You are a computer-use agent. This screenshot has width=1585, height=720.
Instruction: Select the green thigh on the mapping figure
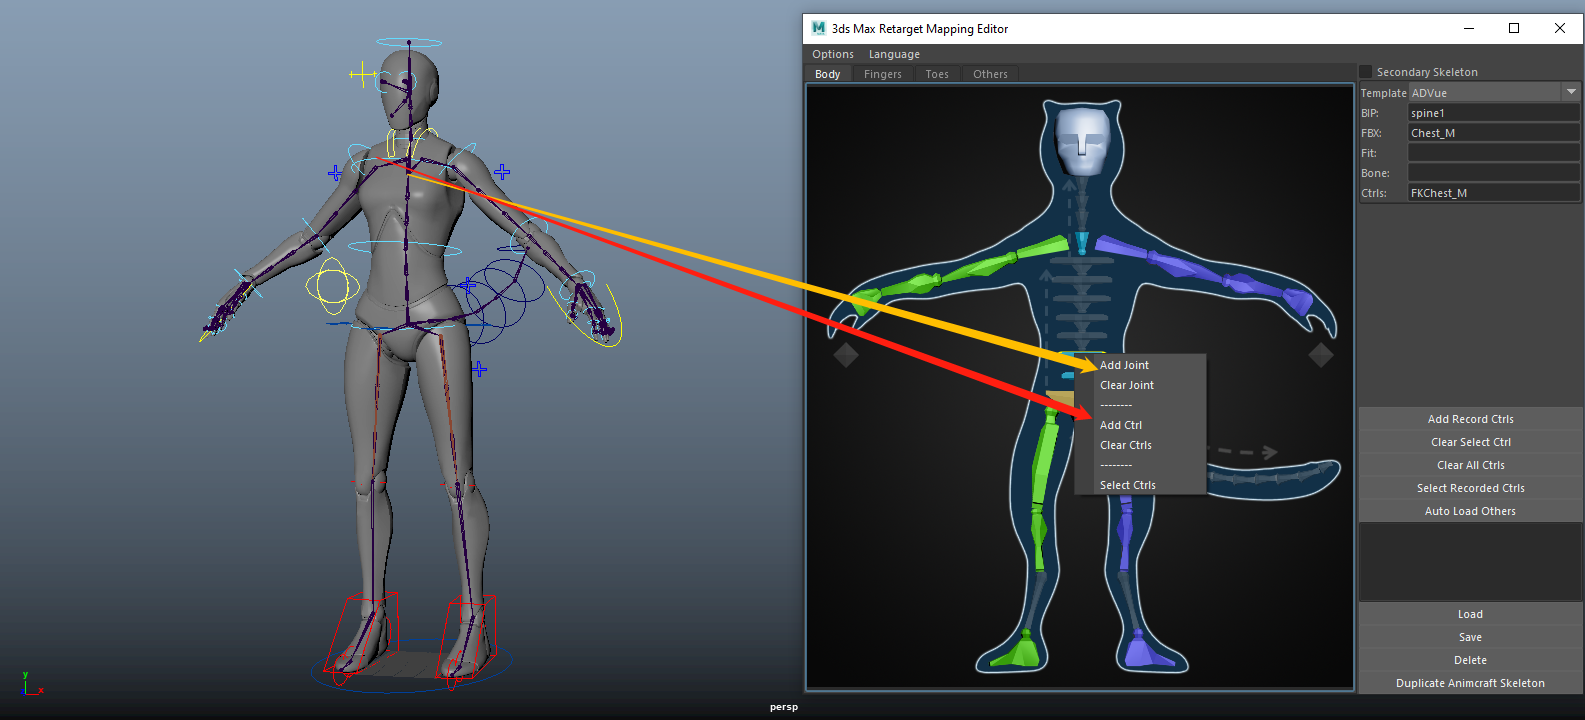[1043, 457]
